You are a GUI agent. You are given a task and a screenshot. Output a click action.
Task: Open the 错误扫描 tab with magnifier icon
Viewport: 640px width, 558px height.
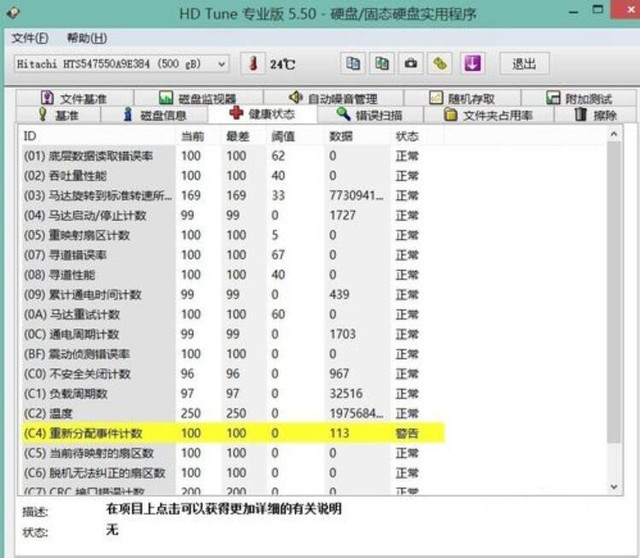pos(370,115)
